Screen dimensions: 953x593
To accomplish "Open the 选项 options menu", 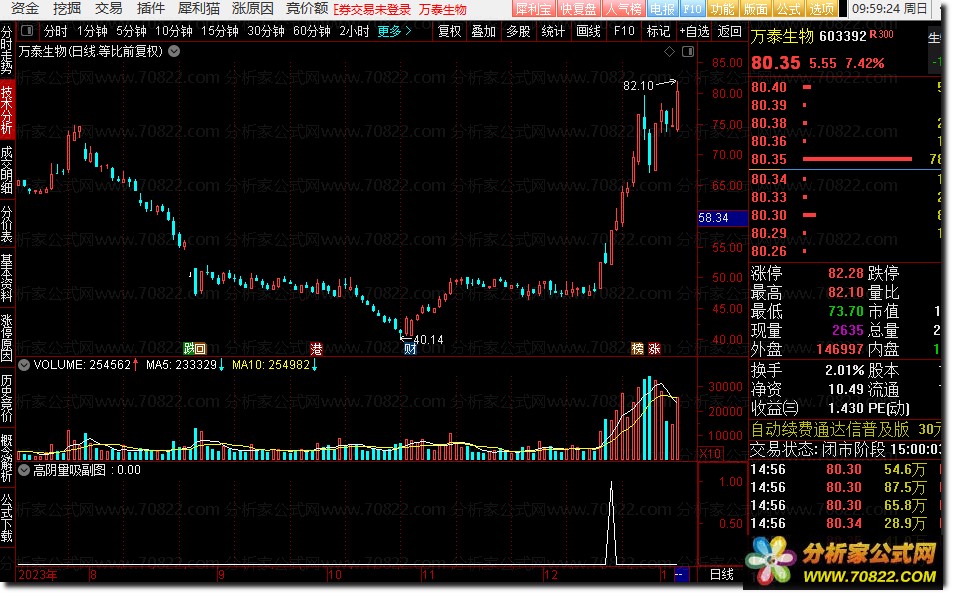I will pyautogui.click(x=821, y=9).
